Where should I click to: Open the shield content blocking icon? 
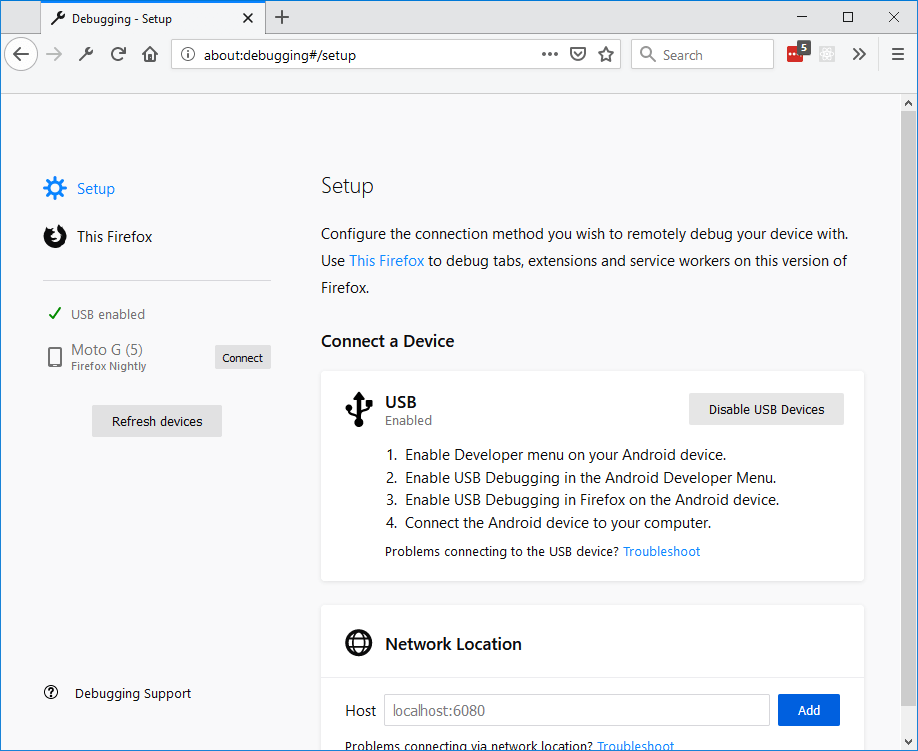[x=578, y=54]
